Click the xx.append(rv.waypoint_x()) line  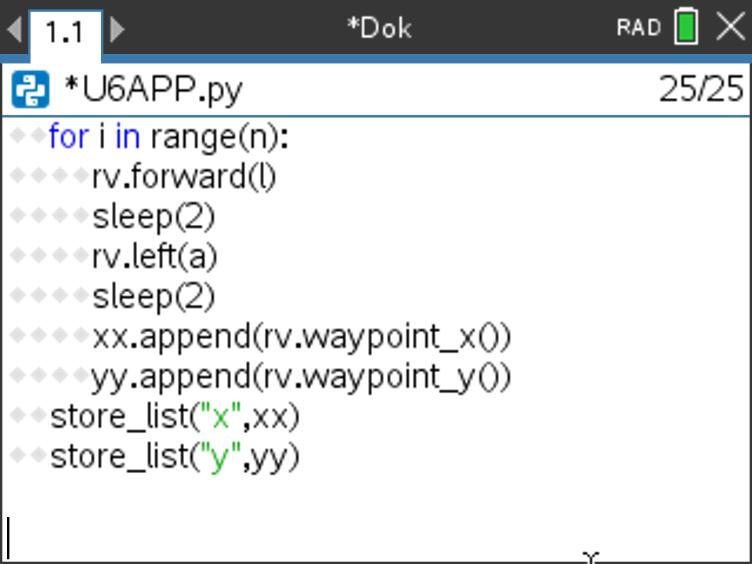[x=300, y=337]
